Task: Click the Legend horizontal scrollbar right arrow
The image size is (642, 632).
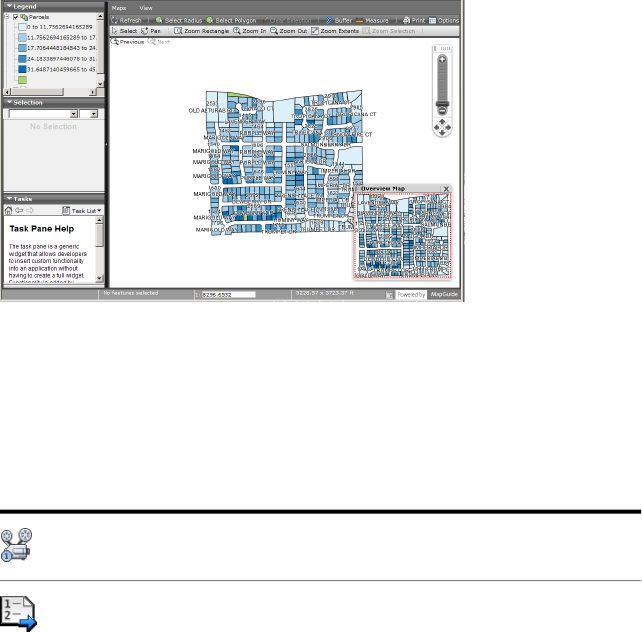Action: coord(93,92)
